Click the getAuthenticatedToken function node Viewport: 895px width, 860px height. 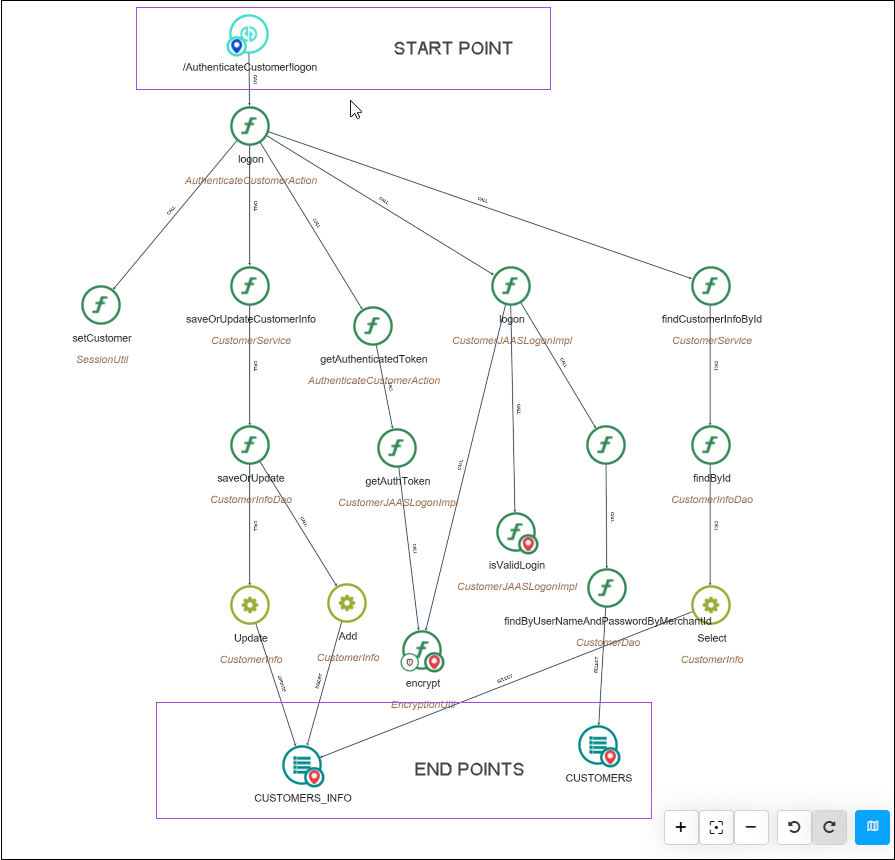(x=373, y=326)
